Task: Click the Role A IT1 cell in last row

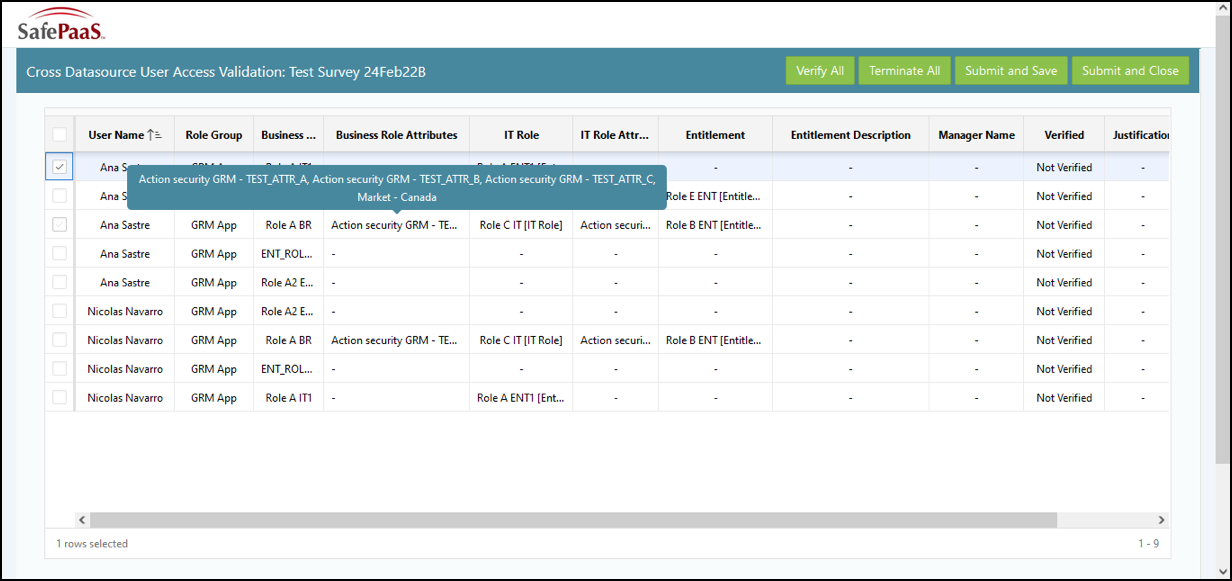Action: pyautogui.click(x=288, y=398)
